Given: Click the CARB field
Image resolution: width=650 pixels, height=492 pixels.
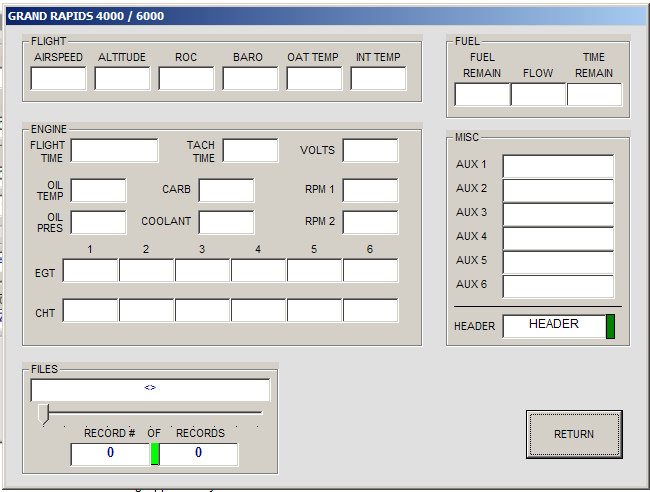Looking at the screenshot, I should [x=226, y=190].
